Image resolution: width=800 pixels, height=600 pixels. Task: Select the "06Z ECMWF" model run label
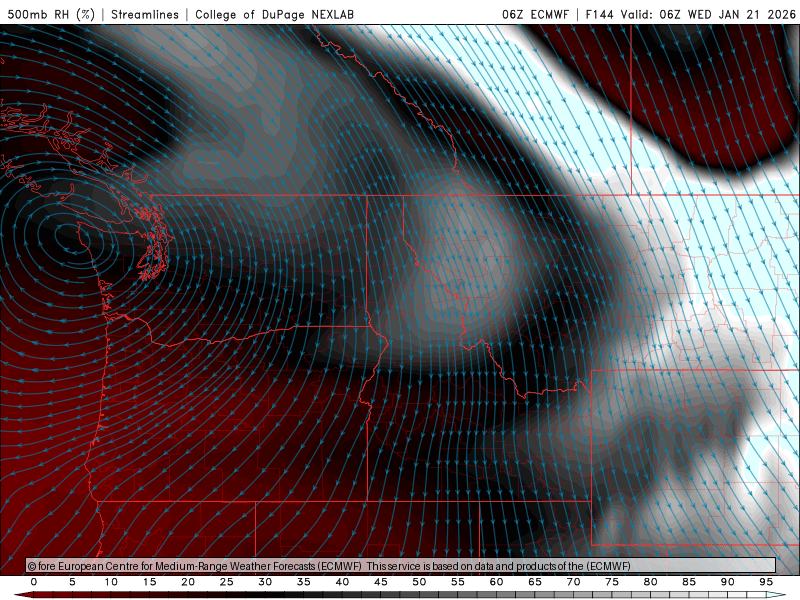(535, 14)
